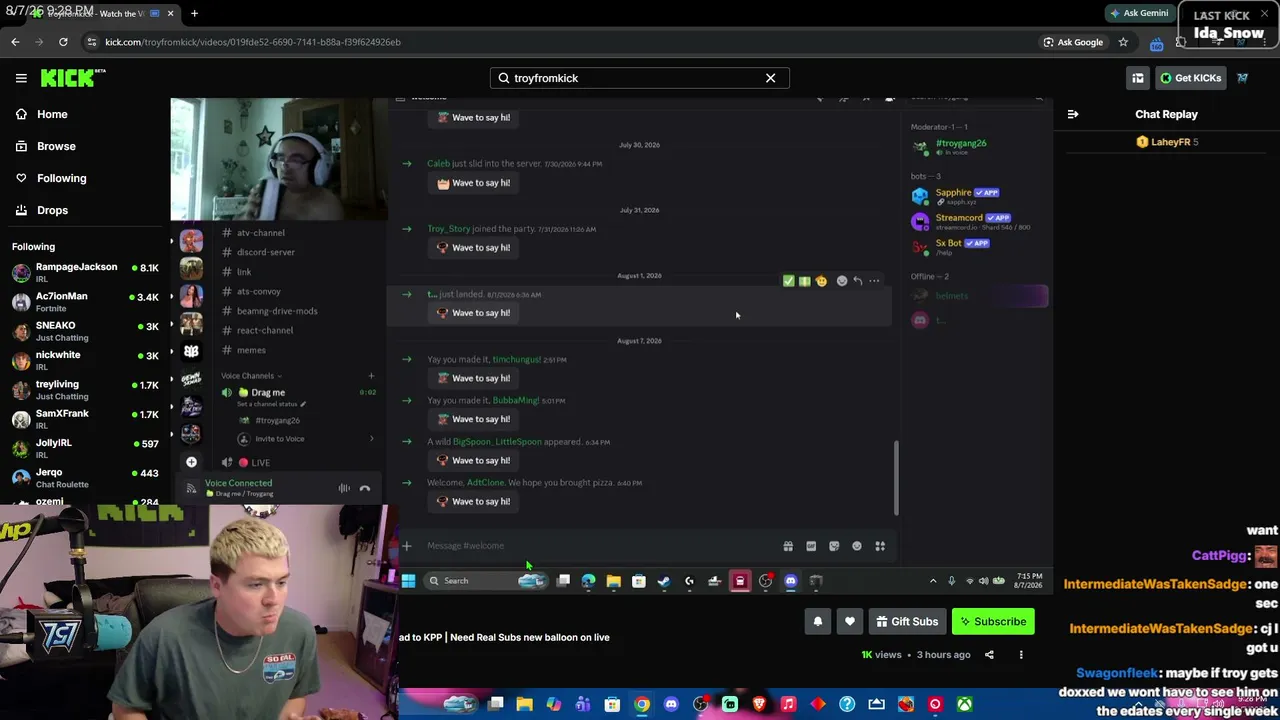Toggle the microphone icon in streamed tray
This screenshot has height=720, width=1280.
pyautogui.click(x=951, y=581)
